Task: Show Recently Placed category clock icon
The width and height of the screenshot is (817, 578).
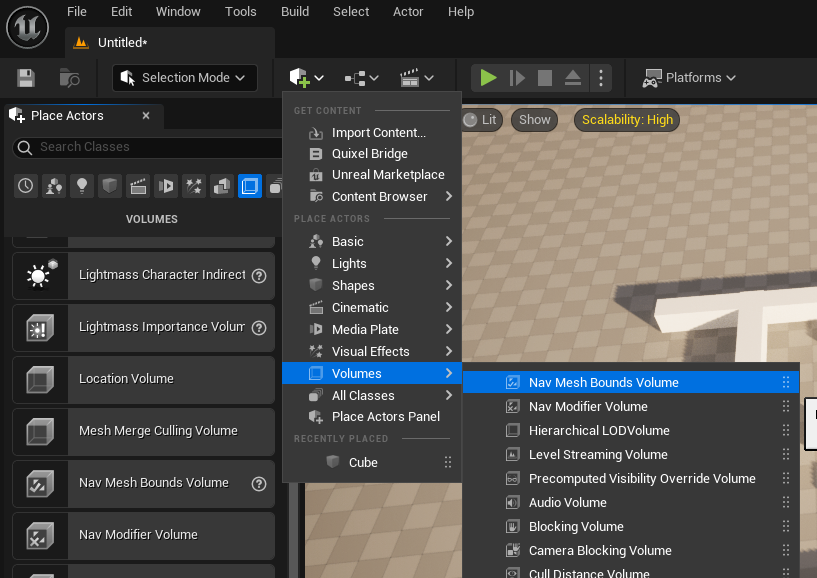Action: click(x=26, y=186)
